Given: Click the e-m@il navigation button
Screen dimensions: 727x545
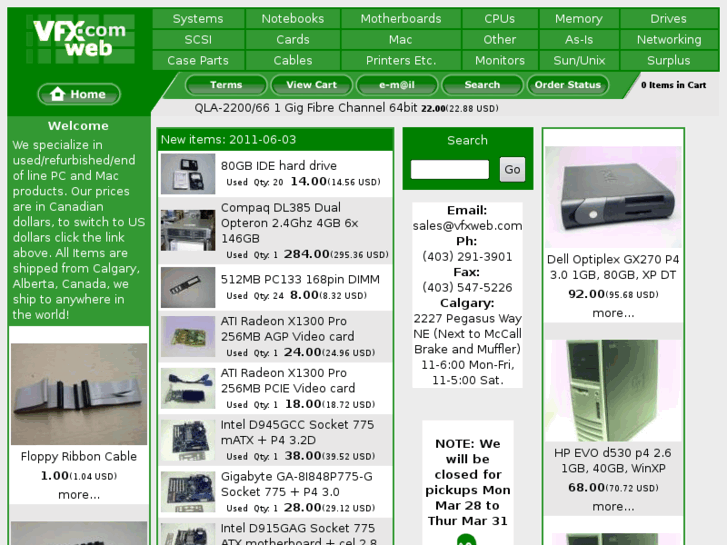Looking at the screenshot, I should click(397, 85).
